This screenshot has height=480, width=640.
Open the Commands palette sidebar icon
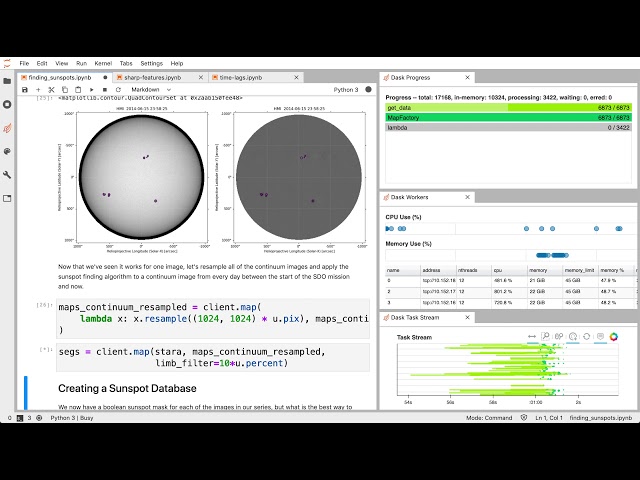pos(7,151)
